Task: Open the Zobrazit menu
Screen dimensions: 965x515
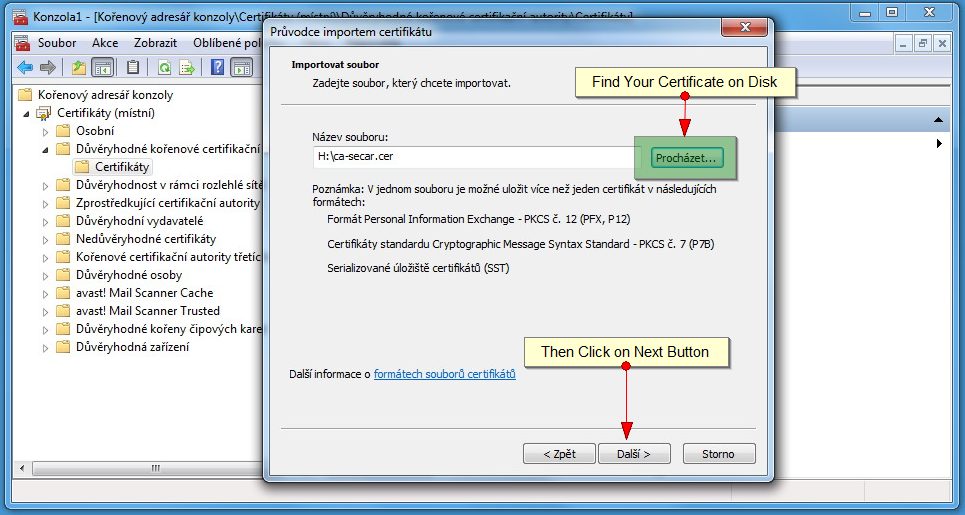Action: (x=155, y=43)
